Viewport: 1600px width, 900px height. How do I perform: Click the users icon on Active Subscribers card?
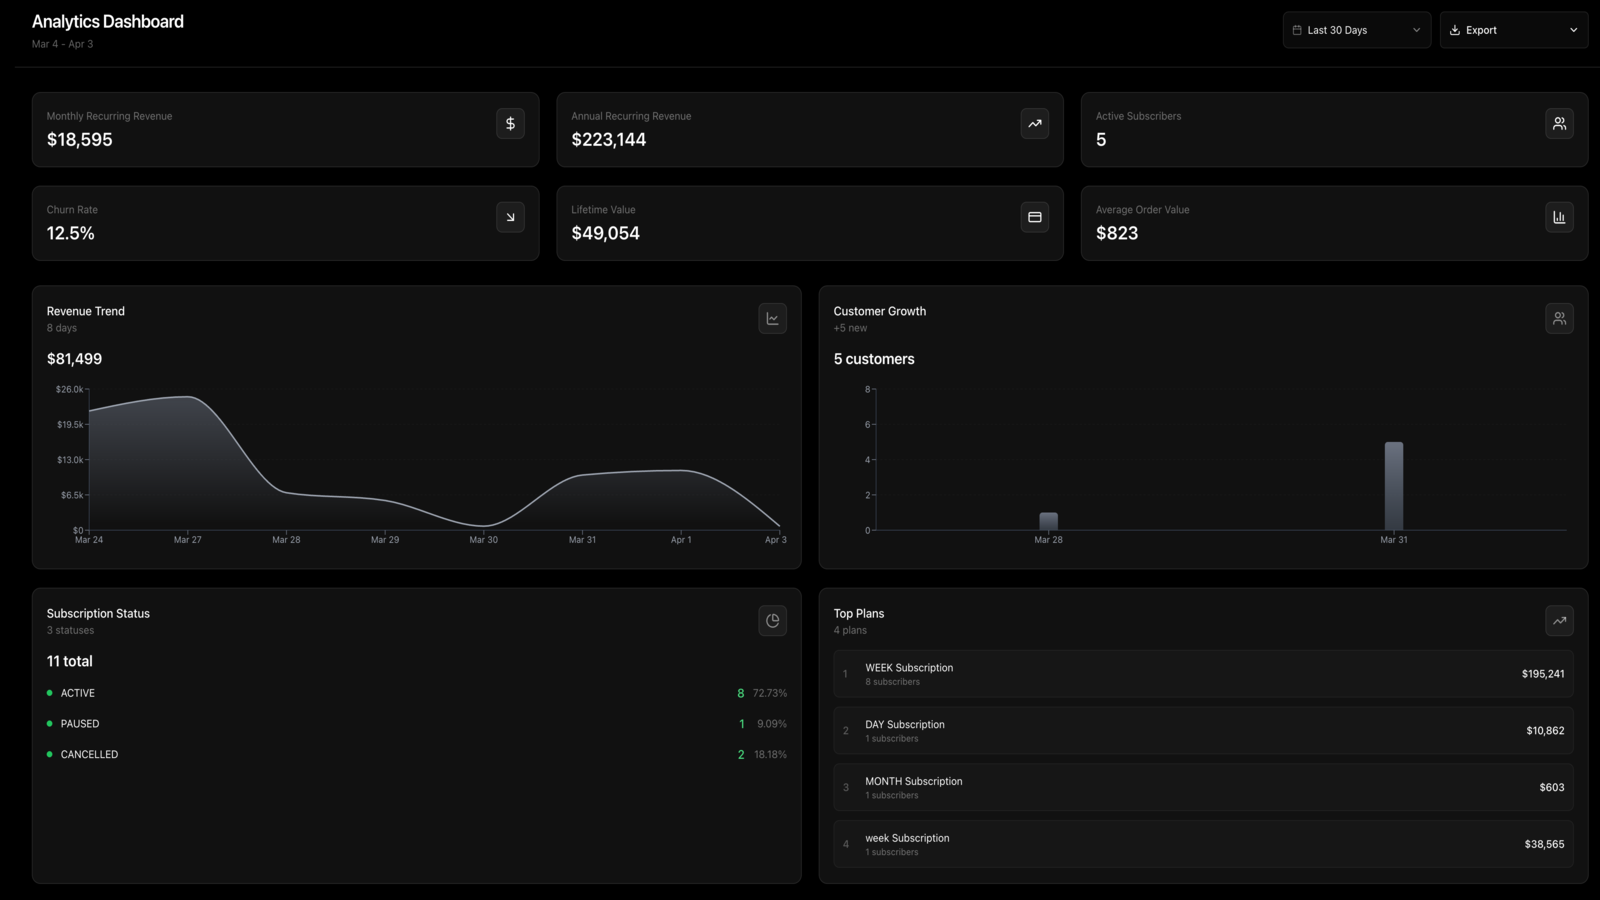(1559, 124)
